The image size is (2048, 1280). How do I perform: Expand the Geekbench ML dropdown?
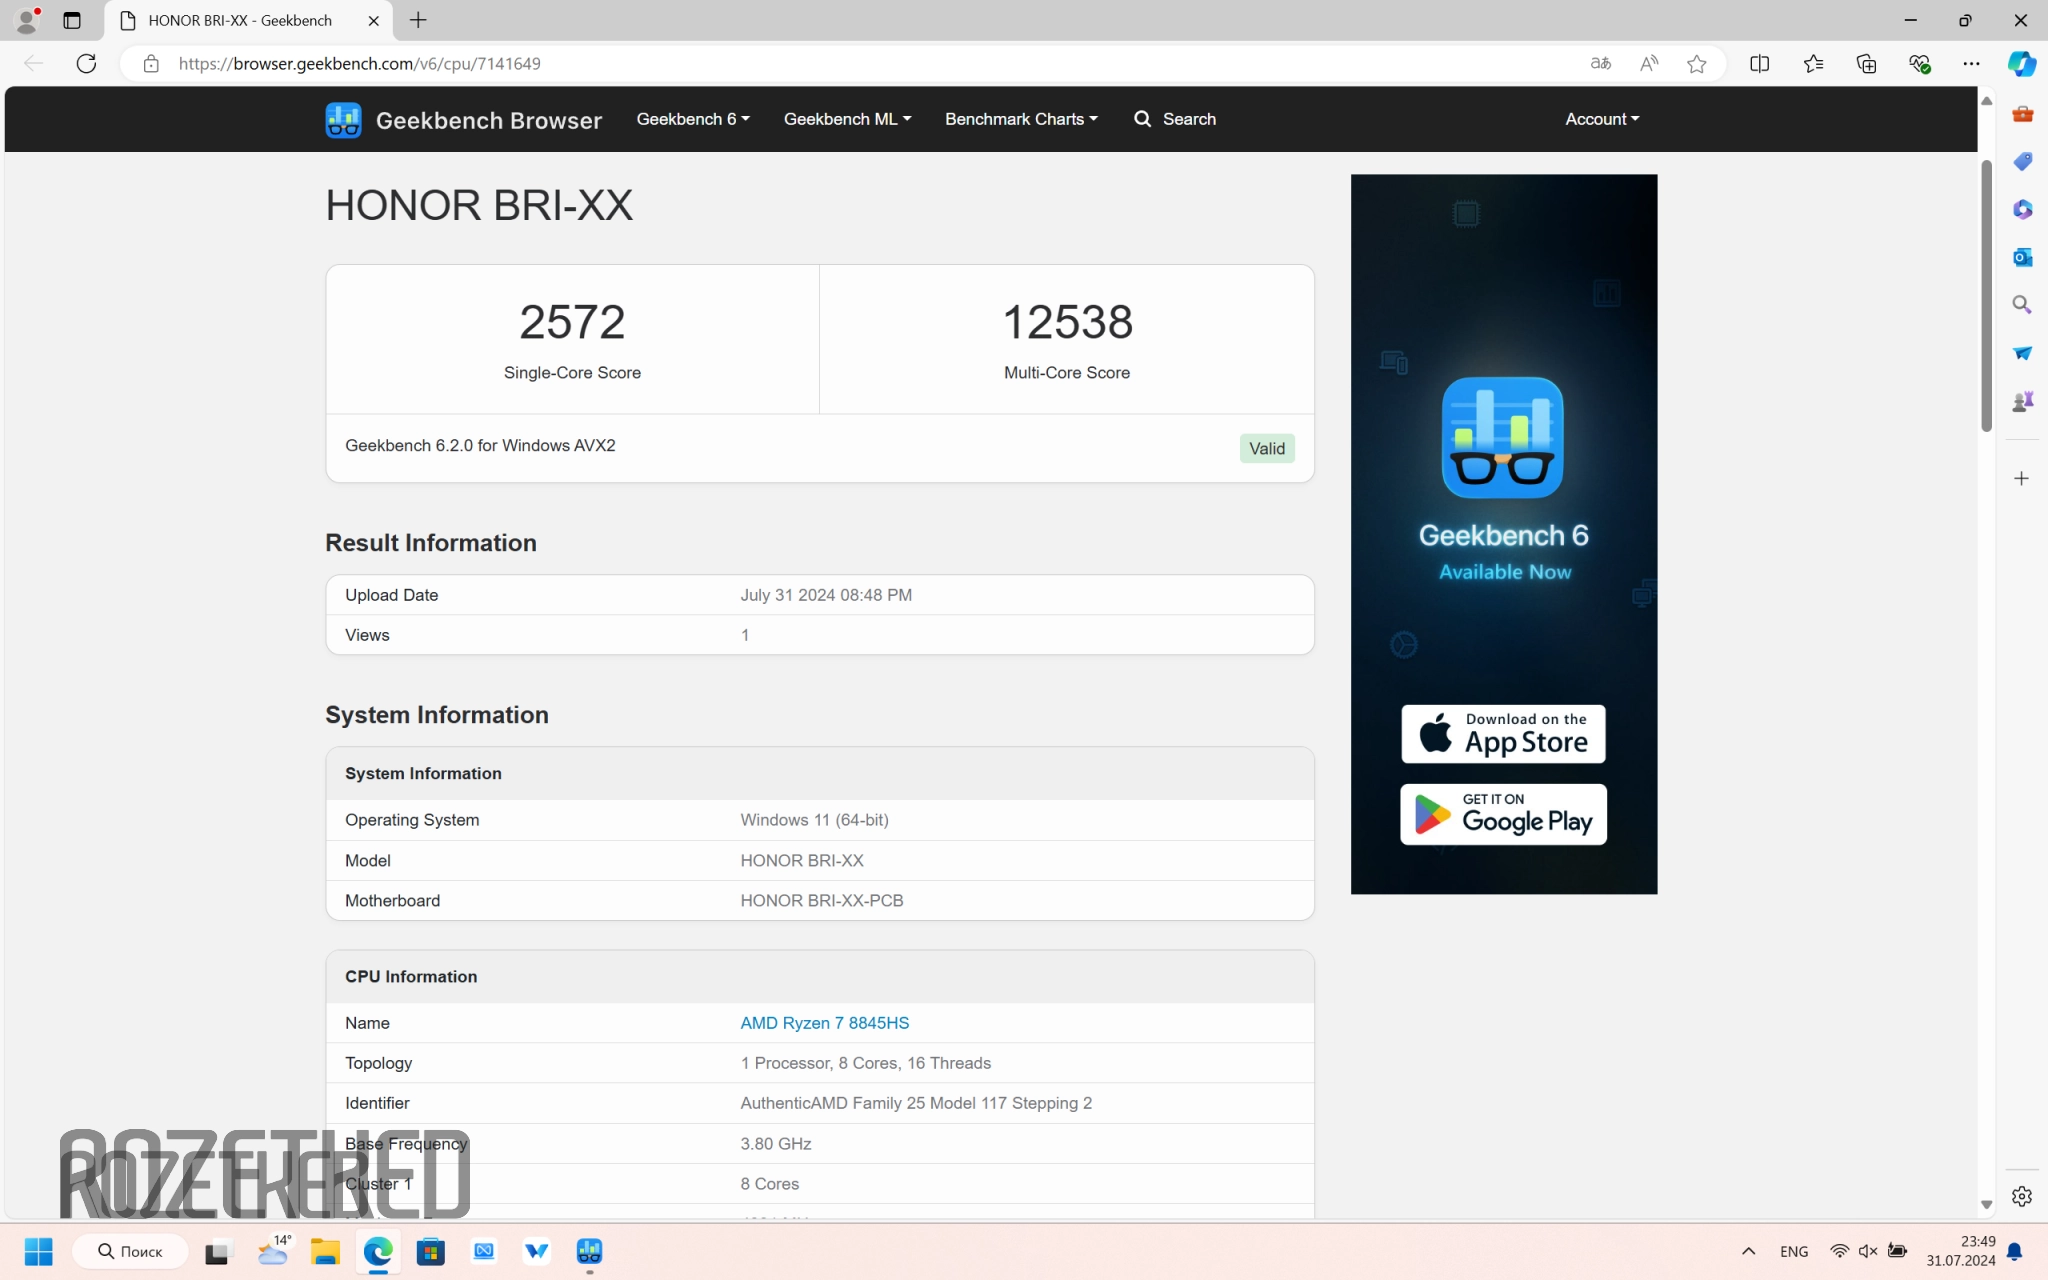click(846, 119)
